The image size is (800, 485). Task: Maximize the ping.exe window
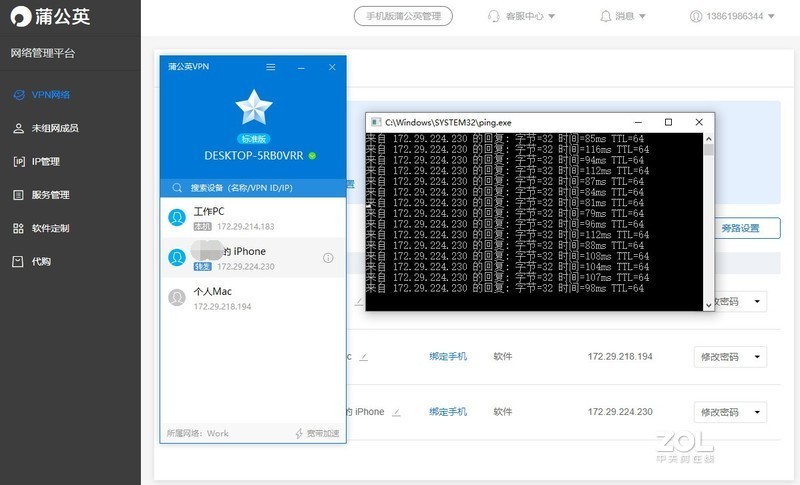point(668,122)
